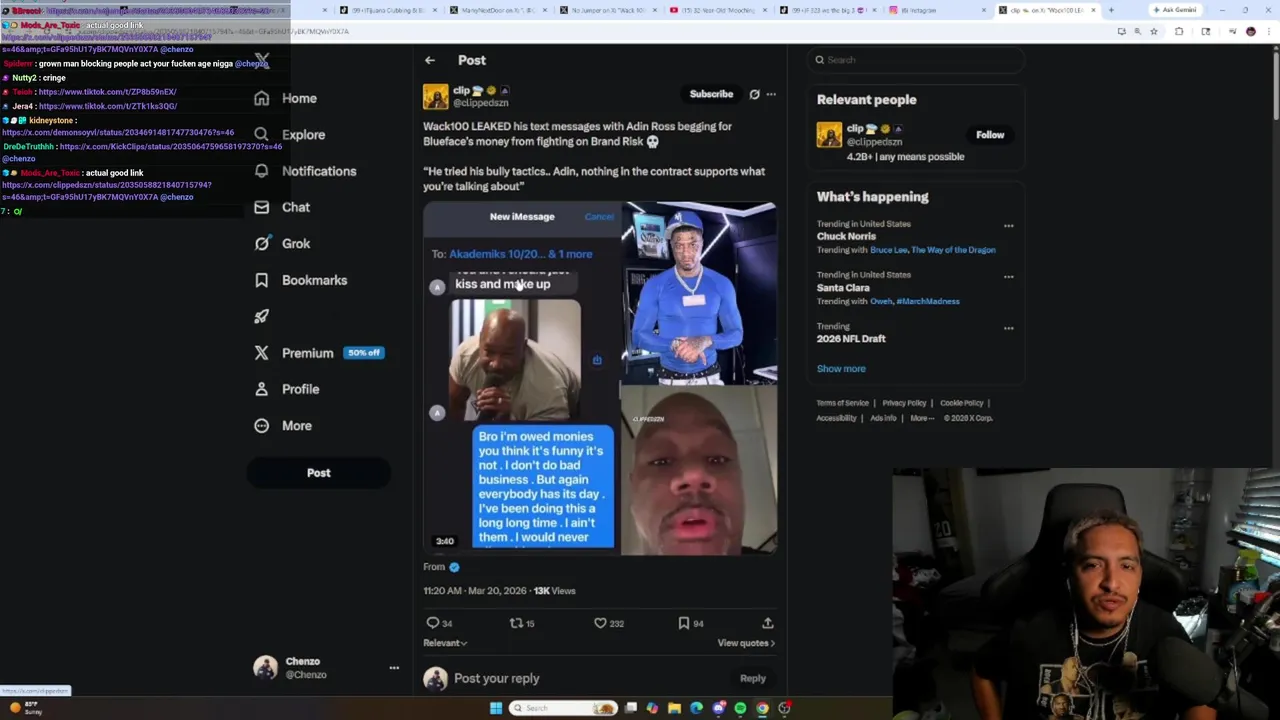
Task: Open File Explorer from taskbar
Action: pyautogui.click(x=674, y=708)
